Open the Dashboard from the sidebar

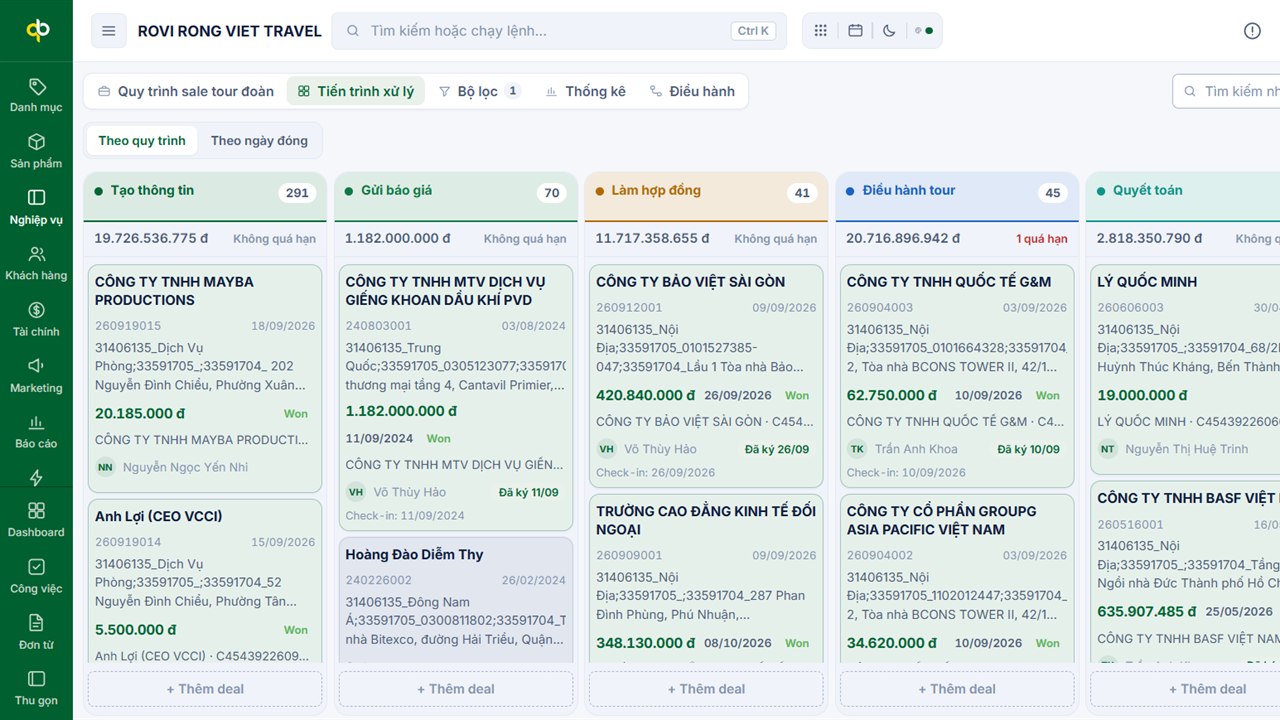[36, 520]
